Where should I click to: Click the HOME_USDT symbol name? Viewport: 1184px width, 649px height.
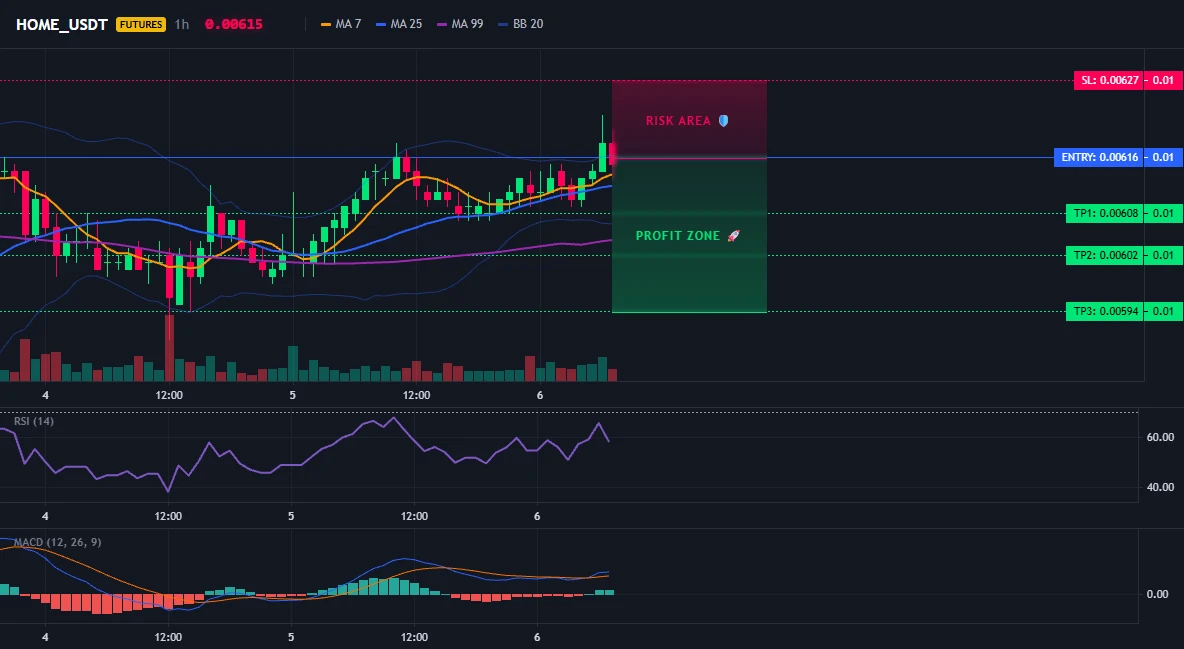(62, 24)
